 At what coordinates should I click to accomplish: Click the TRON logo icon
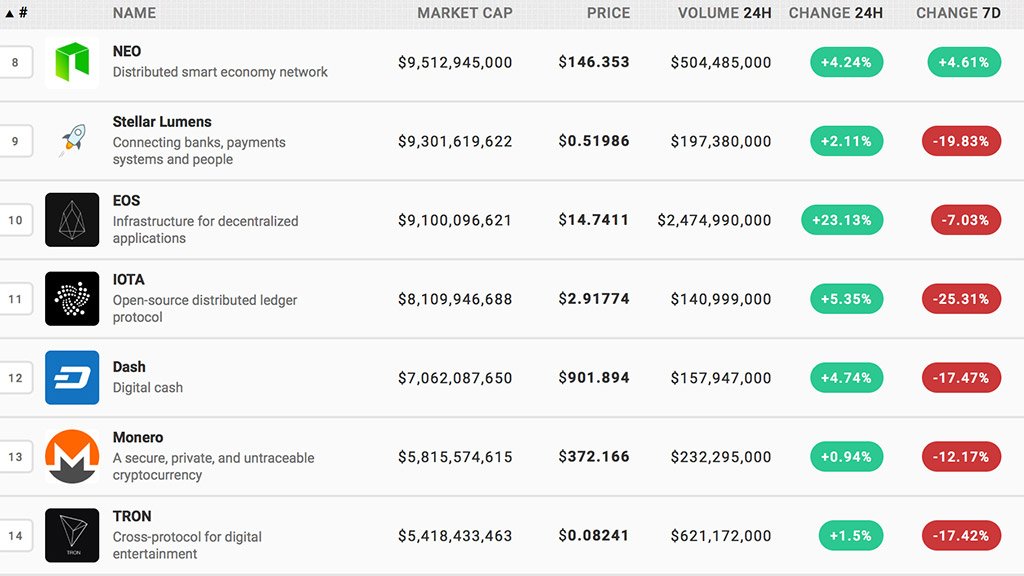pos(72,536)
